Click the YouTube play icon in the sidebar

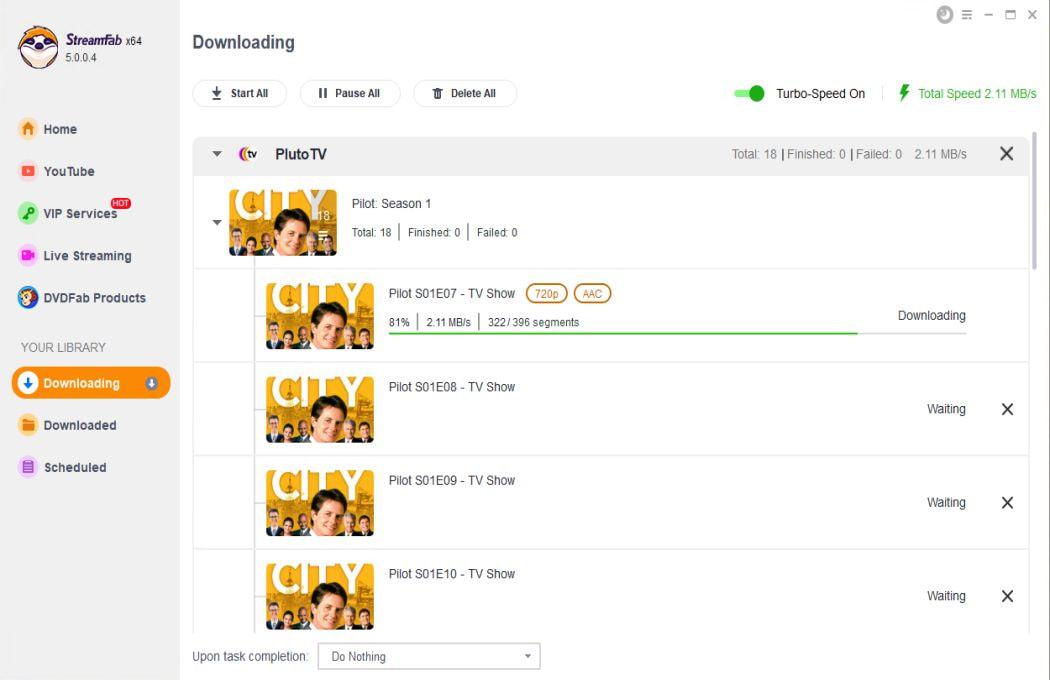pyautogui.click(x=27, y=171)
